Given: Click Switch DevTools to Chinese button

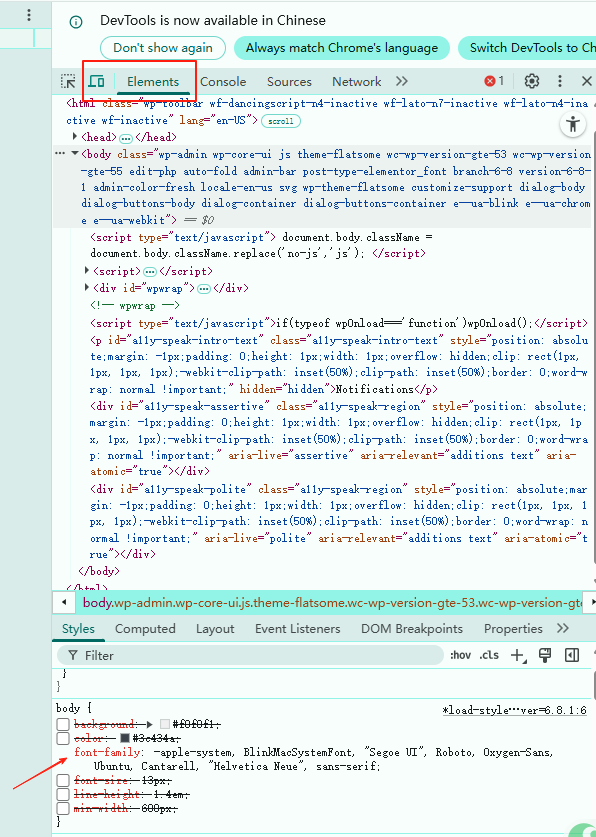Looking at the screenshot, I should (527, 48).
